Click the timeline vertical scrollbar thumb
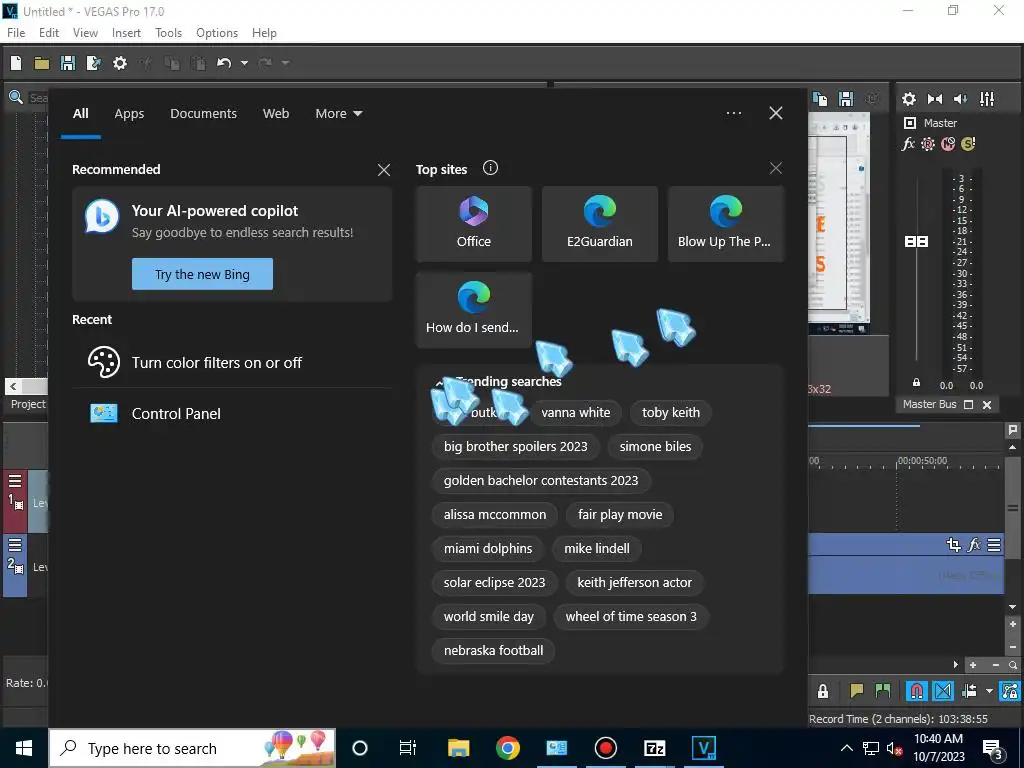1024x768 pixels. 1013,508
